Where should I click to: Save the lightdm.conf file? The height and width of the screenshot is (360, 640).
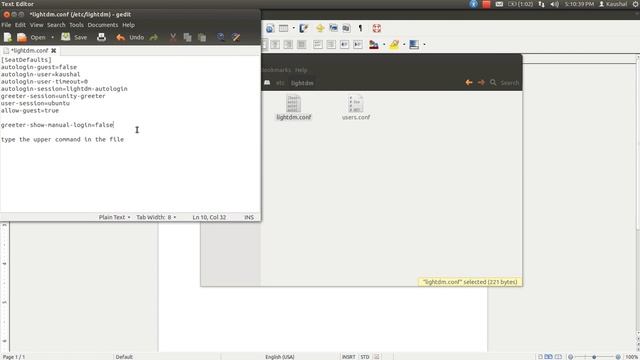point(74,38)
